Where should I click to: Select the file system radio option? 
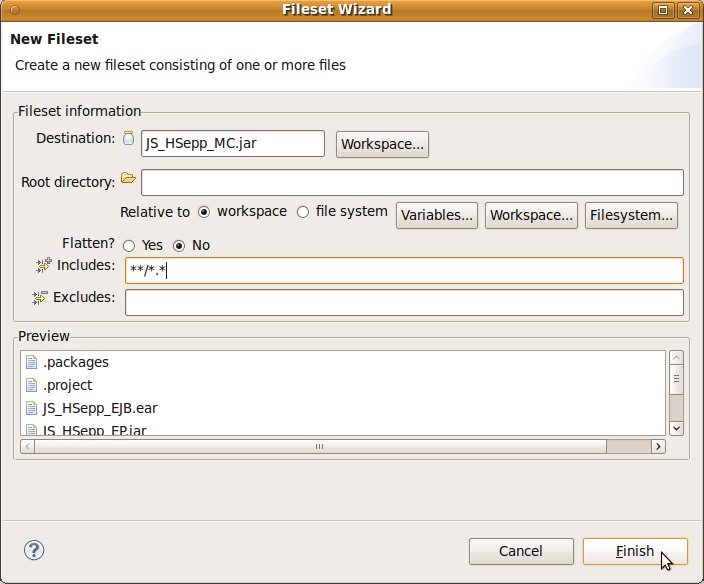click(302, 212)
